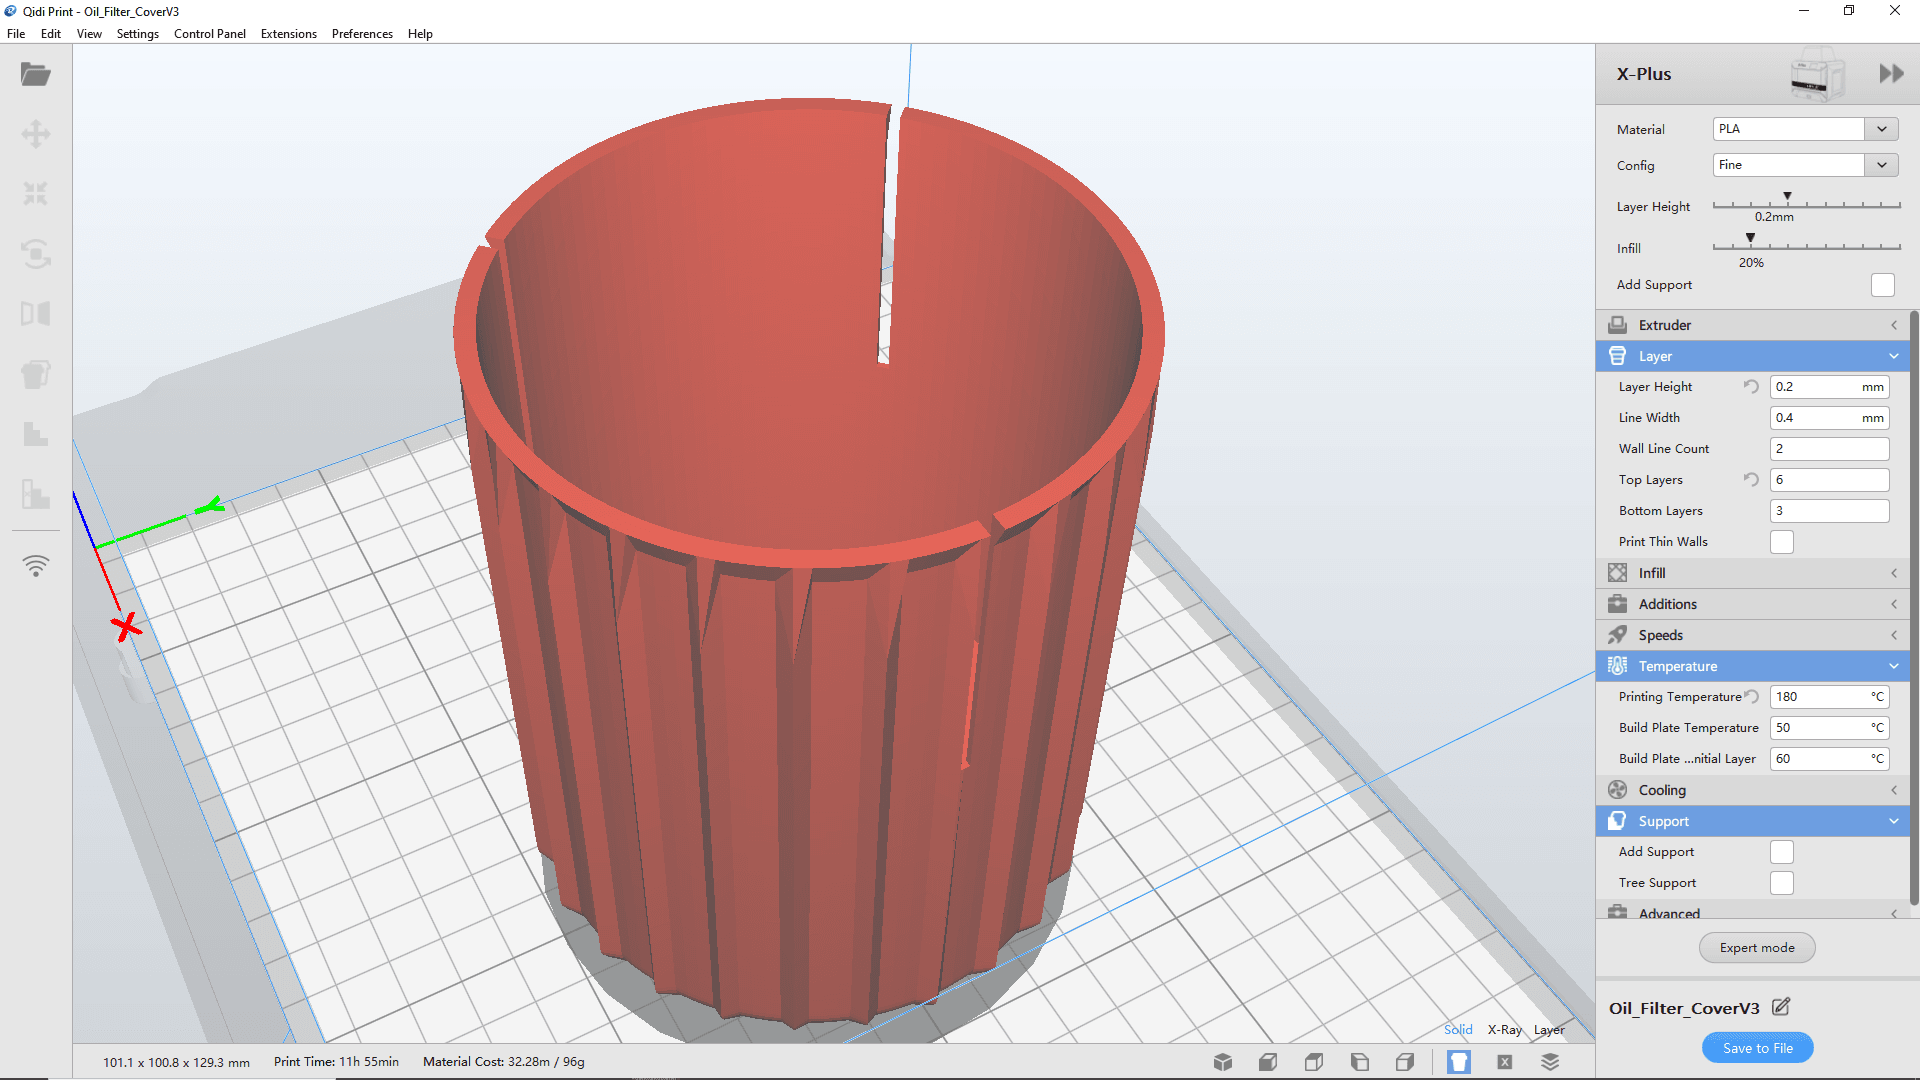Click the Layer Height 0.2 field
Viewport: 1920px width, 1080px height.
1829,387
